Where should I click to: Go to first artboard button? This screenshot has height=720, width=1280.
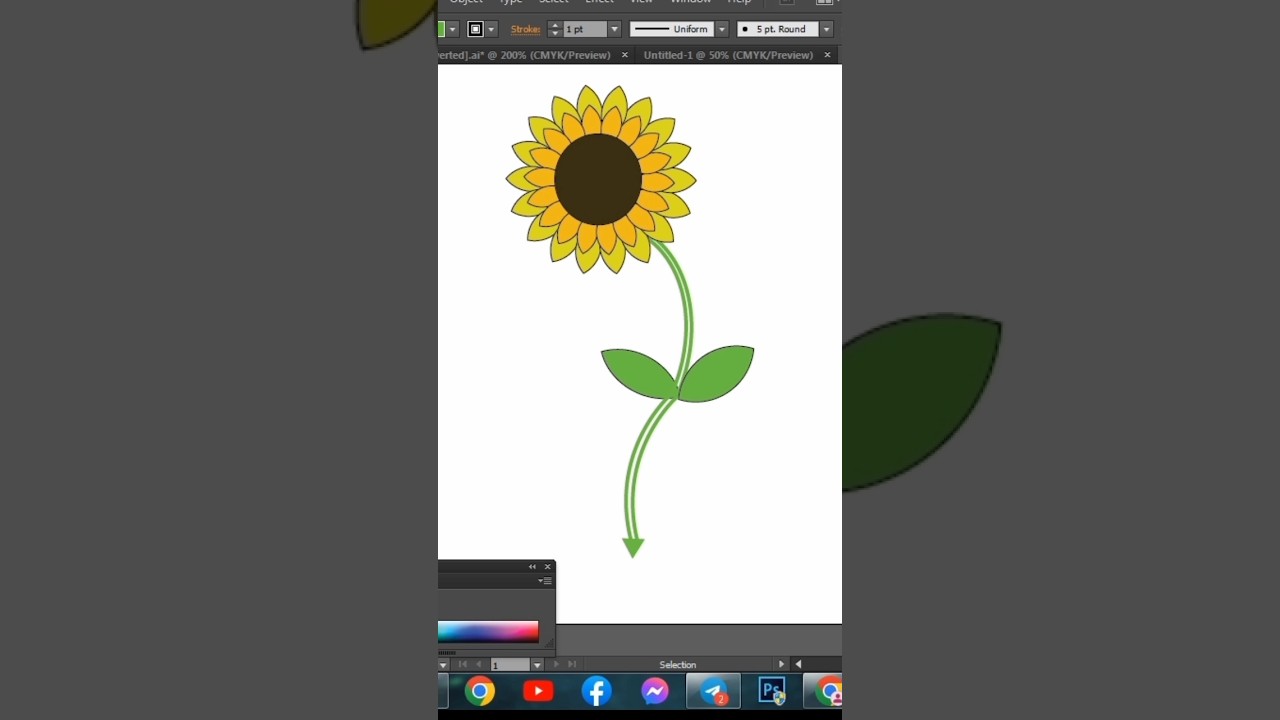tap(462, 664)
